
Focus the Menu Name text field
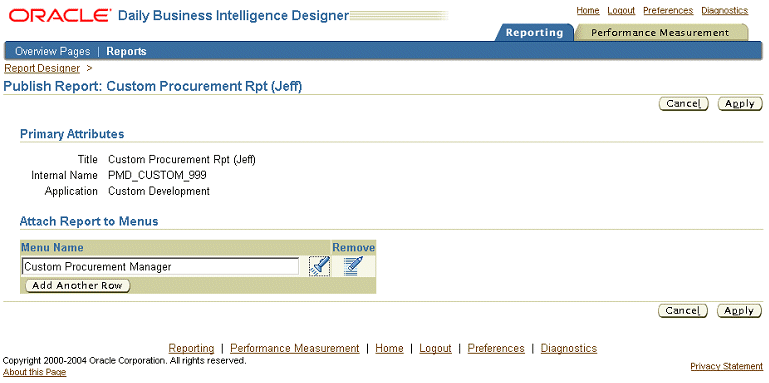pyautogui.click(x=160, y=267)
